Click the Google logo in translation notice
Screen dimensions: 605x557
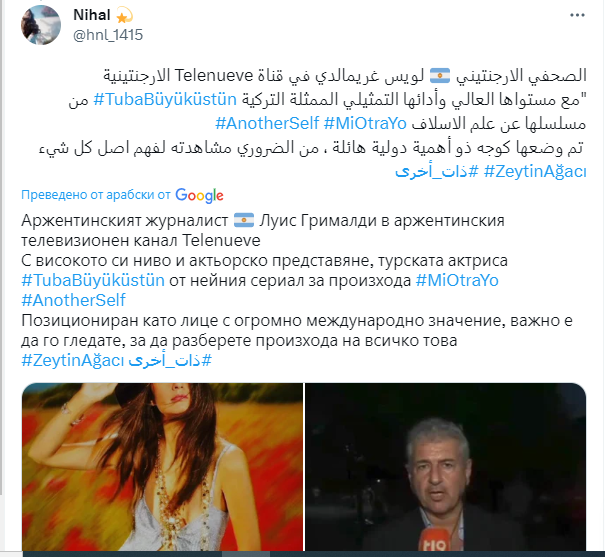pos(199,196)
